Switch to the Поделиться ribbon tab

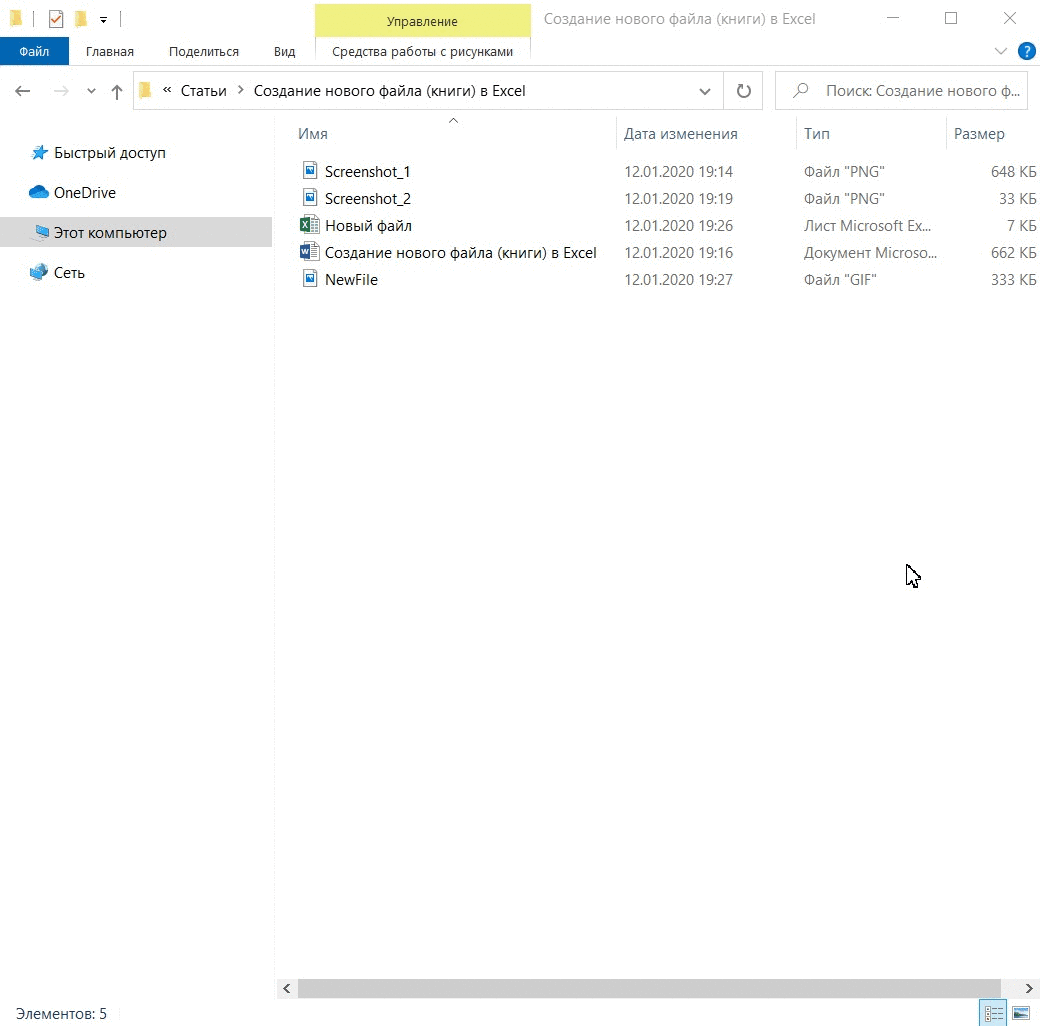tap(204, 51)
